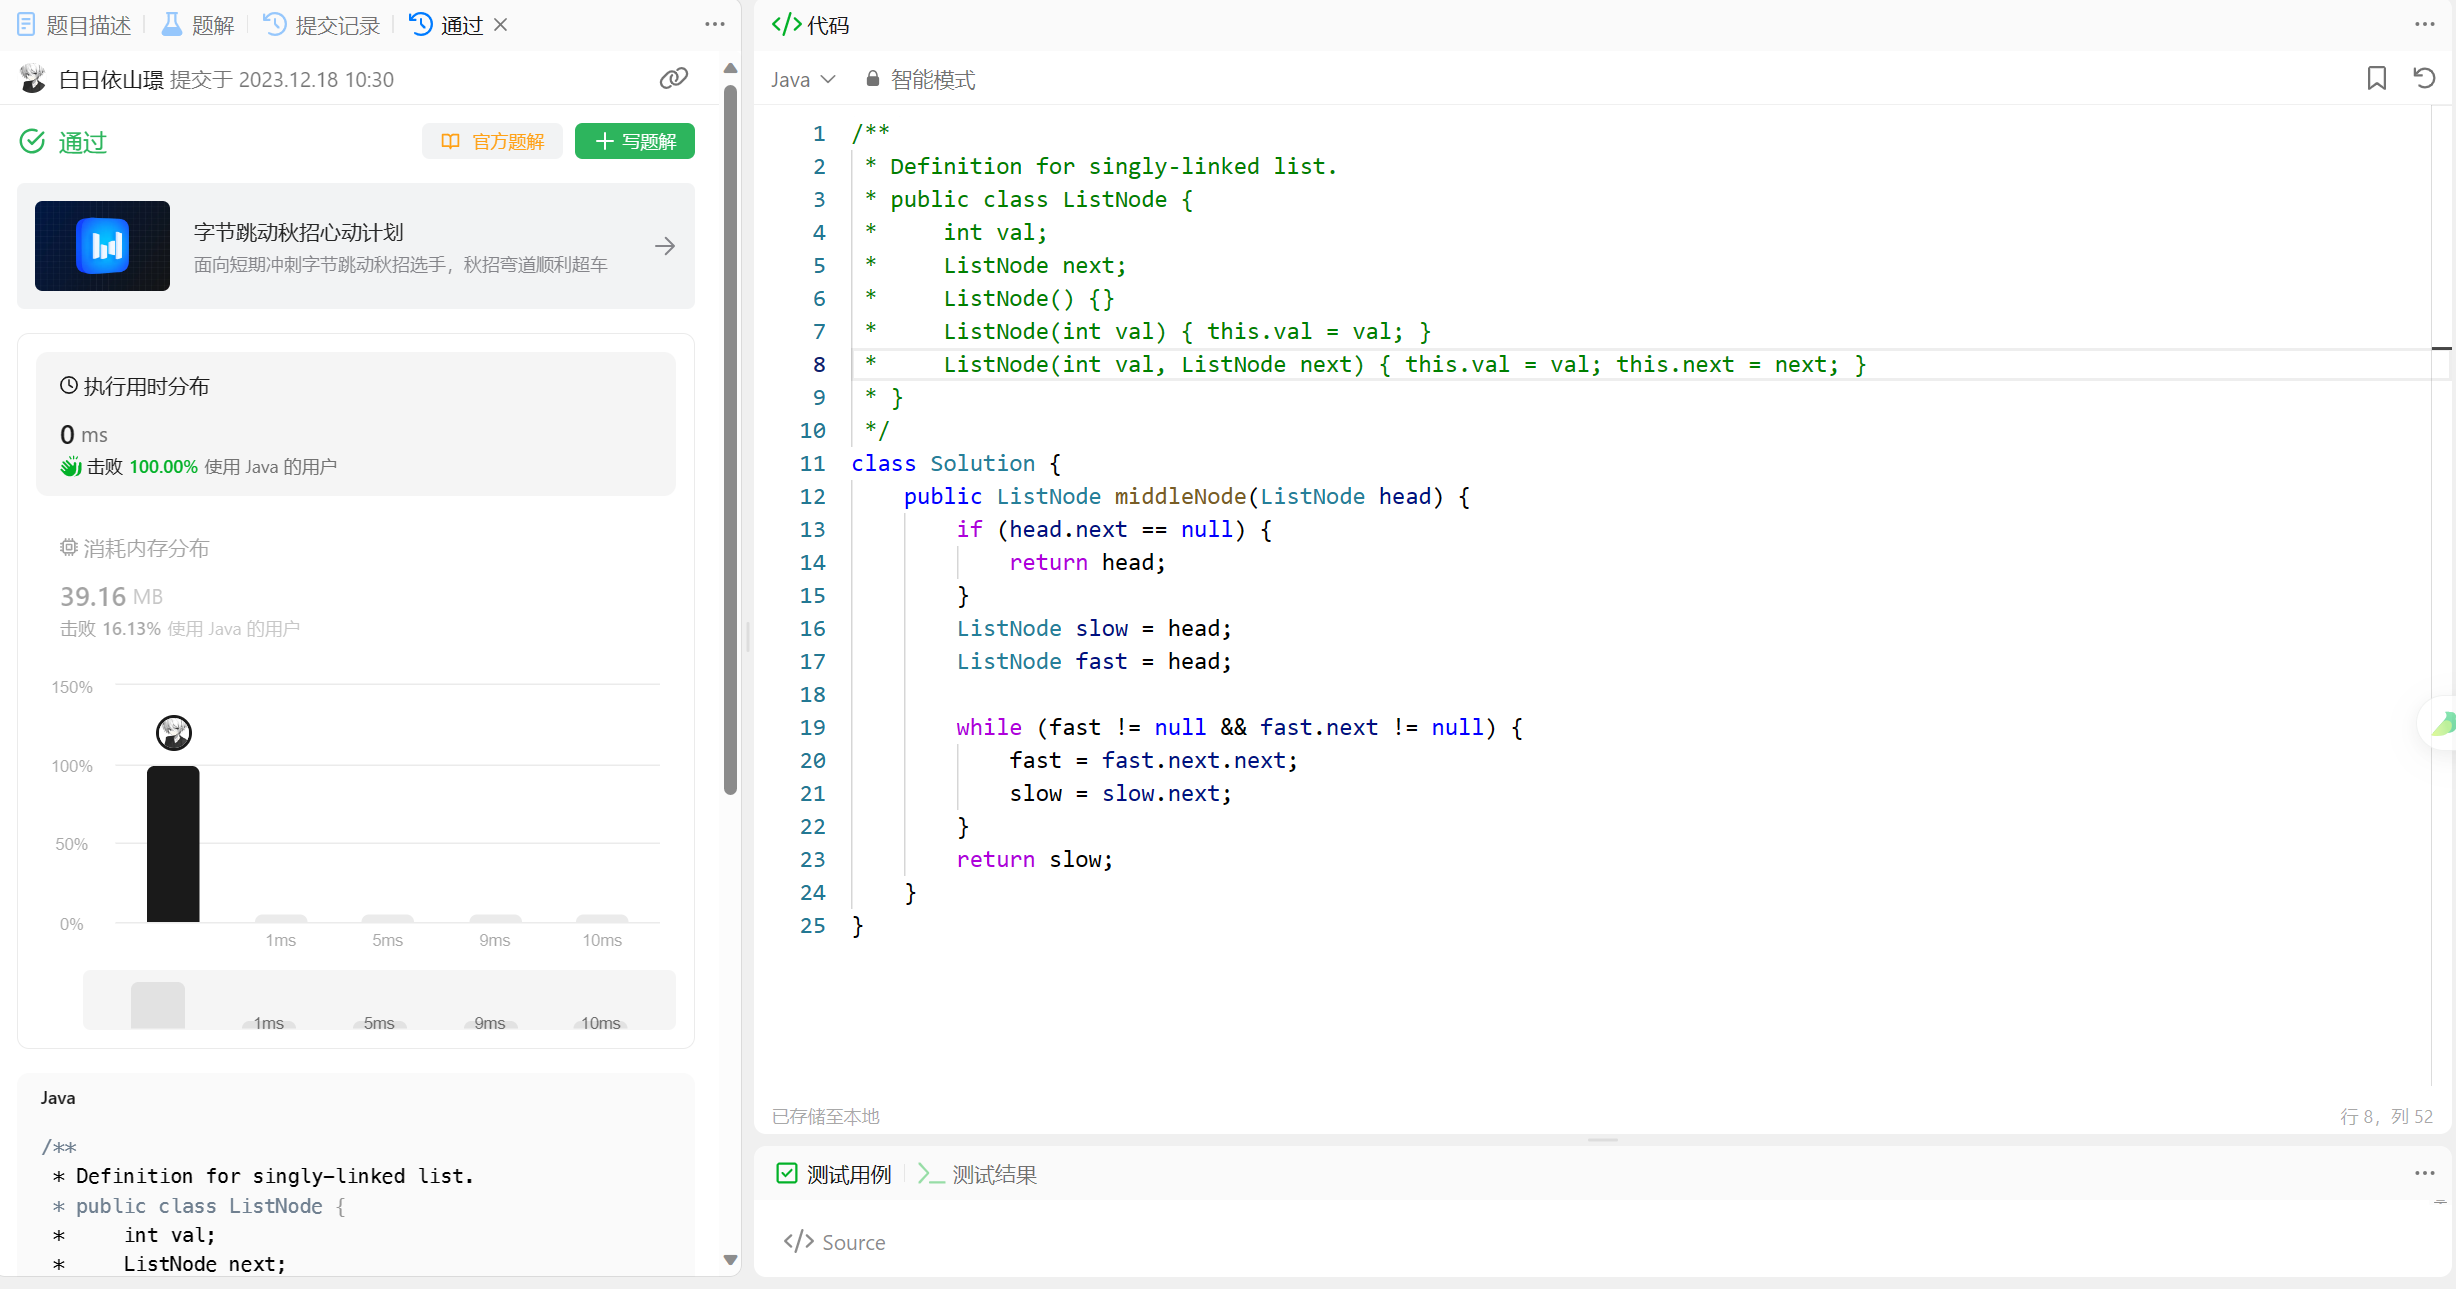
Task: Select Java language dropdown
Action: [802, 78]
